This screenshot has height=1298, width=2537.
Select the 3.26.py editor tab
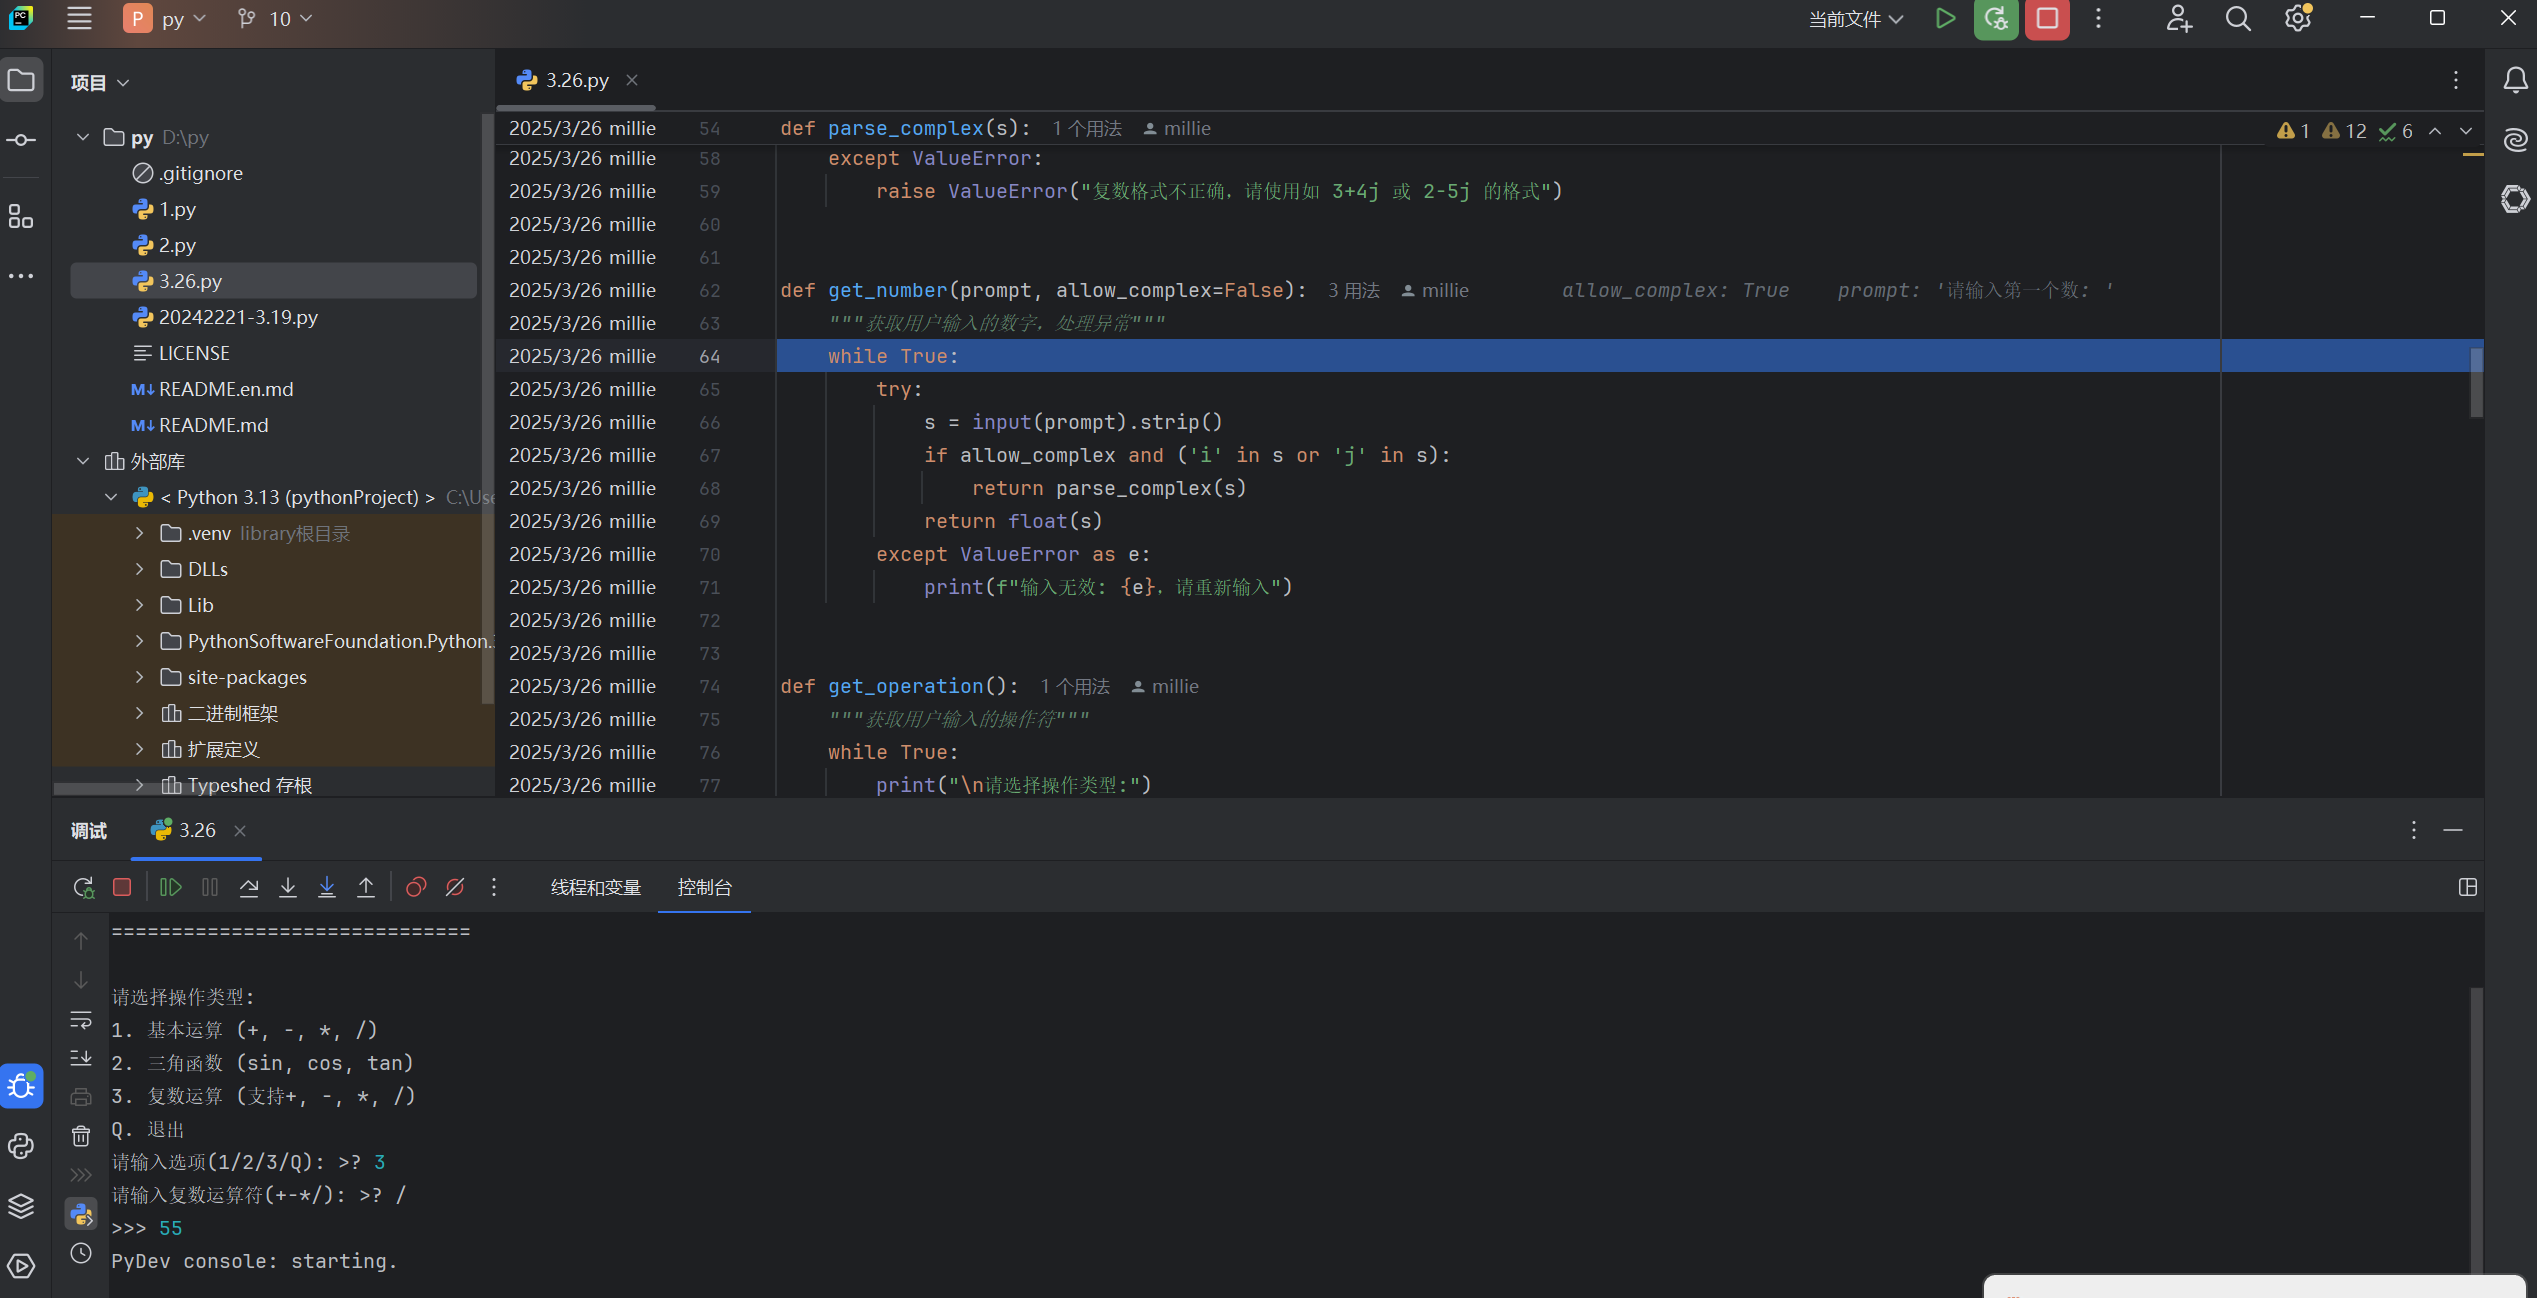(576, 80)
